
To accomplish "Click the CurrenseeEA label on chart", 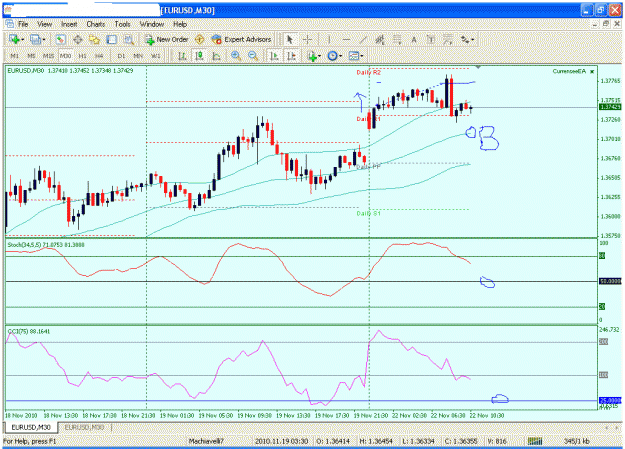I will click(569, 71).
